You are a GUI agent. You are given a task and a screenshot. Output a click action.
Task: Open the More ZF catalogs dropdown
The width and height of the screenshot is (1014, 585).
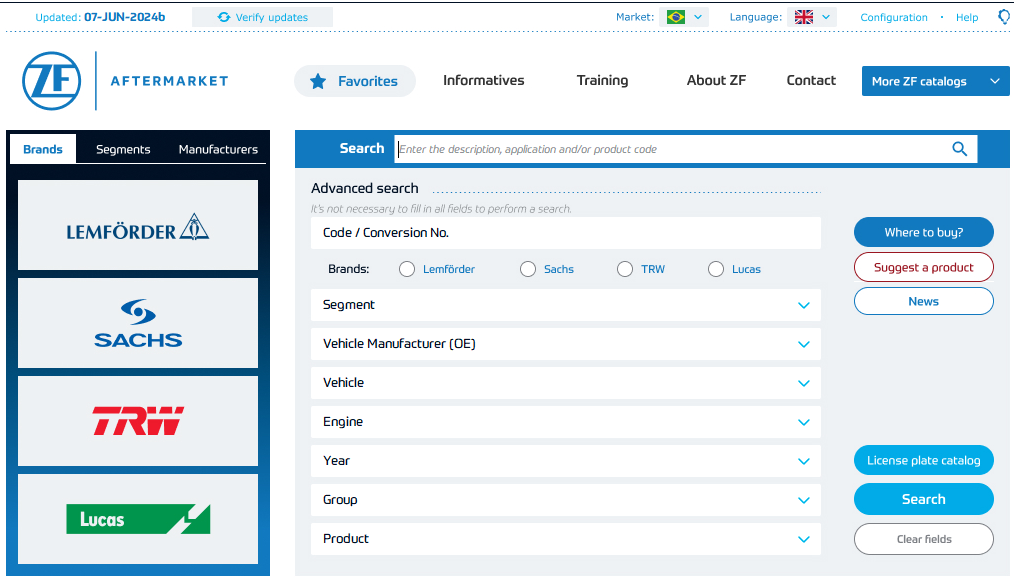pos(935,81)
